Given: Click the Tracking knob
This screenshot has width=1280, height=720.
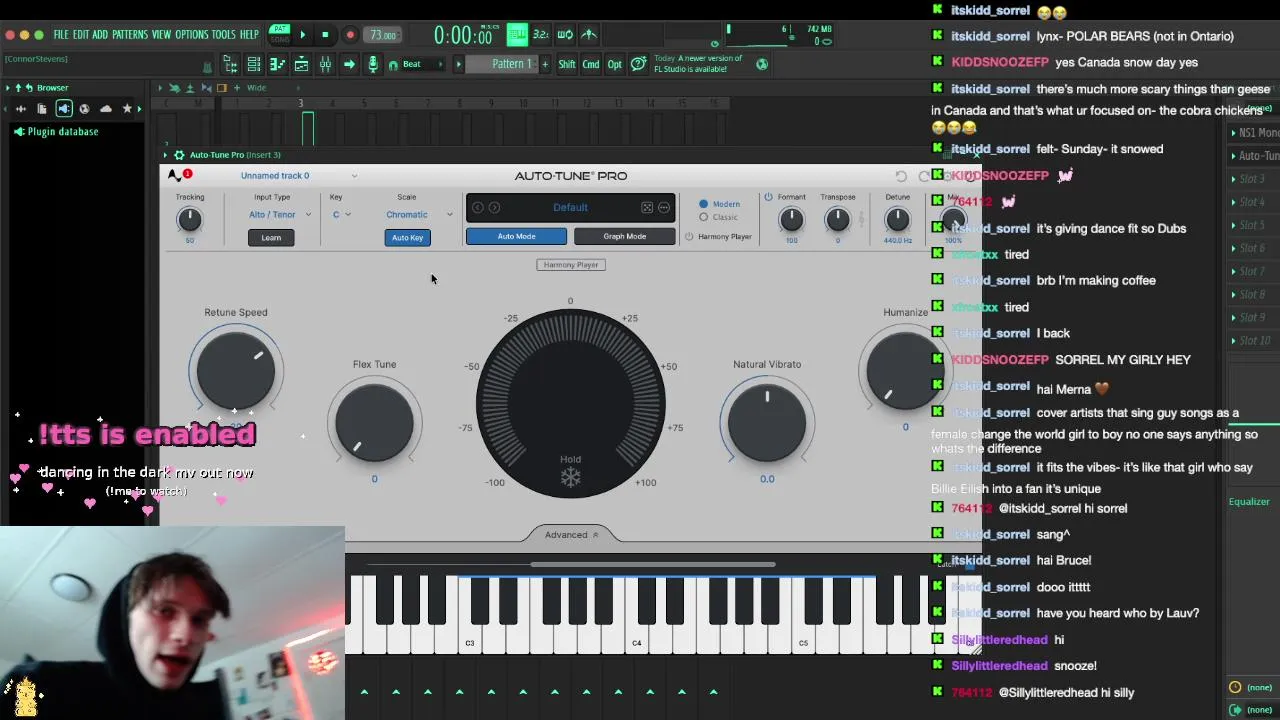Looking at the screenshot, I should pos(189,219).
